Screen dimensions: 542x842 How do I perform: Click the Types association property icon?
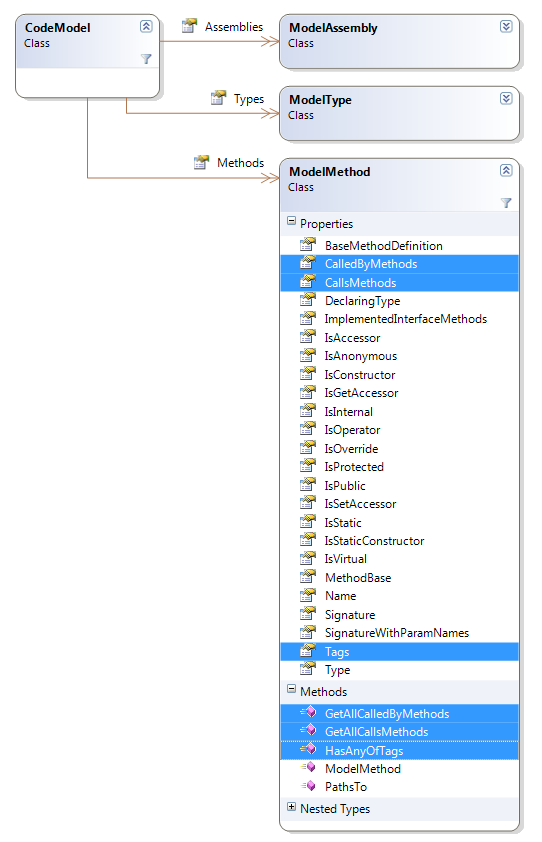[218, 98]
